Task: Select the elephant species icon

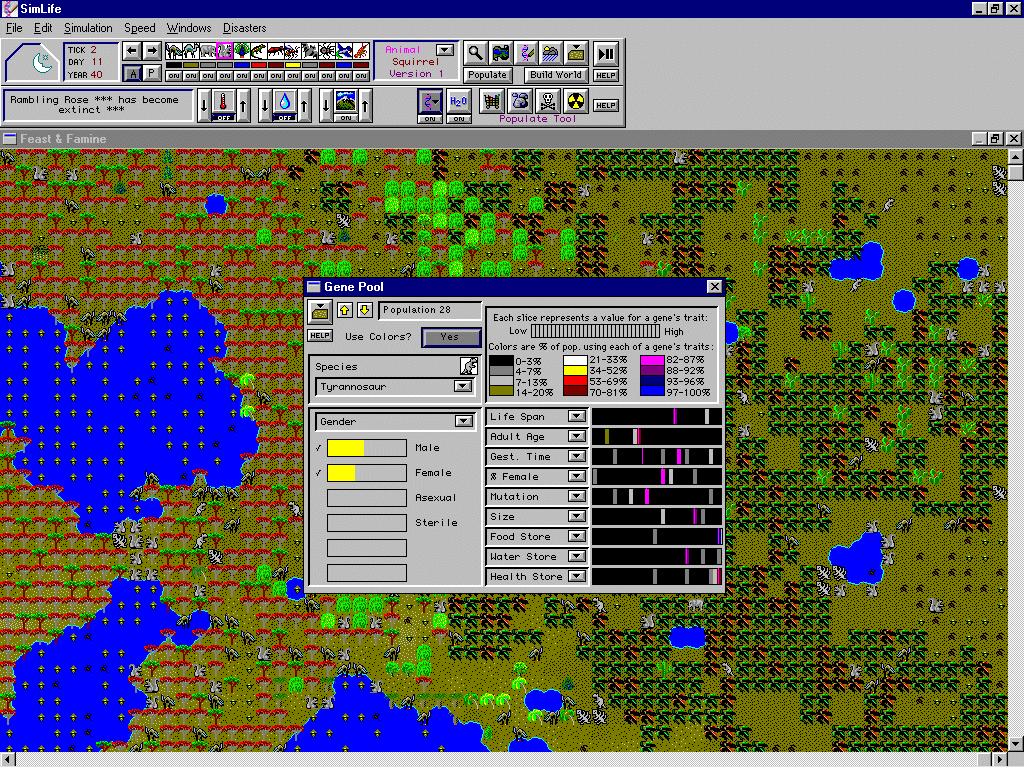Action: click(x=208, y=51)
